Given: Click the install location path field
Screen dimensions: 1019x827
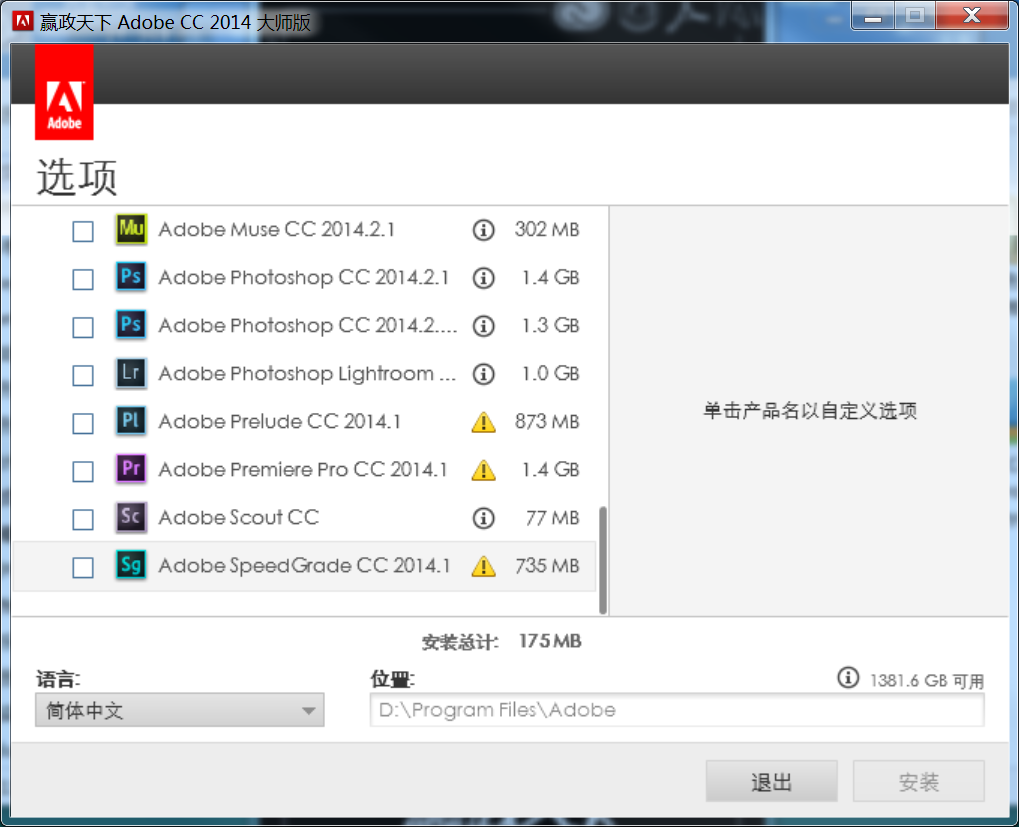Looking at the screenshot, I should coord(677,710).
